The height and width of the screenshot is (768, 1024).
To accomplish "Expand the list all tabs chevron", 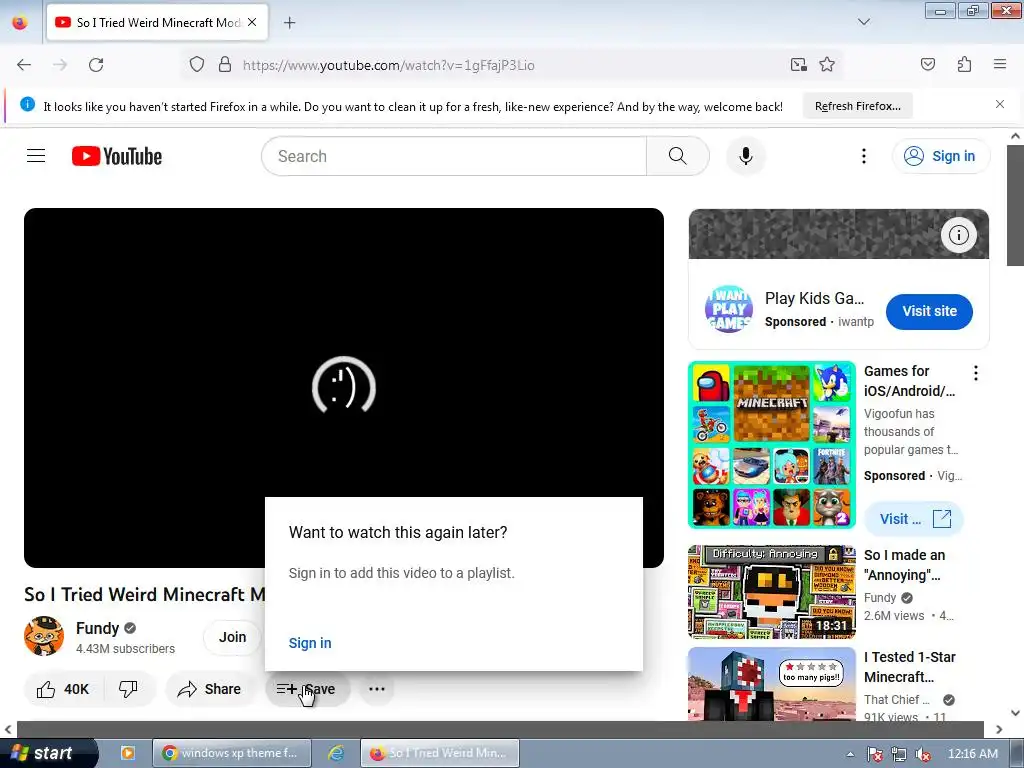I will click(x=863, y=22).
